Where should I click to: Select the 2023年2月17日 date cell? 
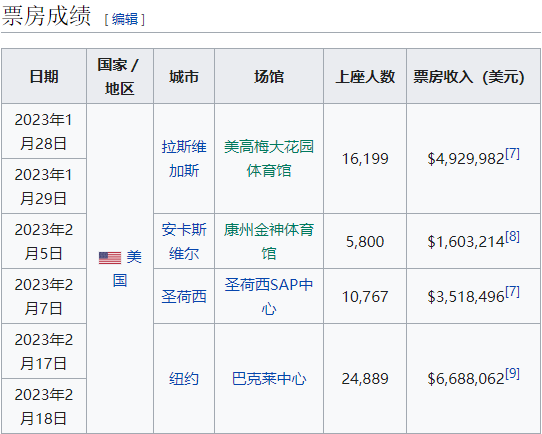(x=44, y=351)
